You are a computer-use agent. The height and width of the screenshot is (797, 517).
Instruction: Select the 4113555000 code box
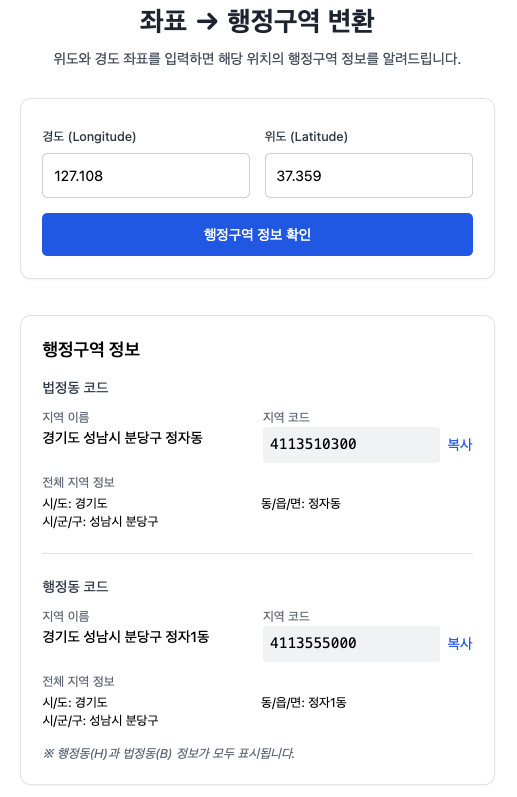(x=351, y=644)
